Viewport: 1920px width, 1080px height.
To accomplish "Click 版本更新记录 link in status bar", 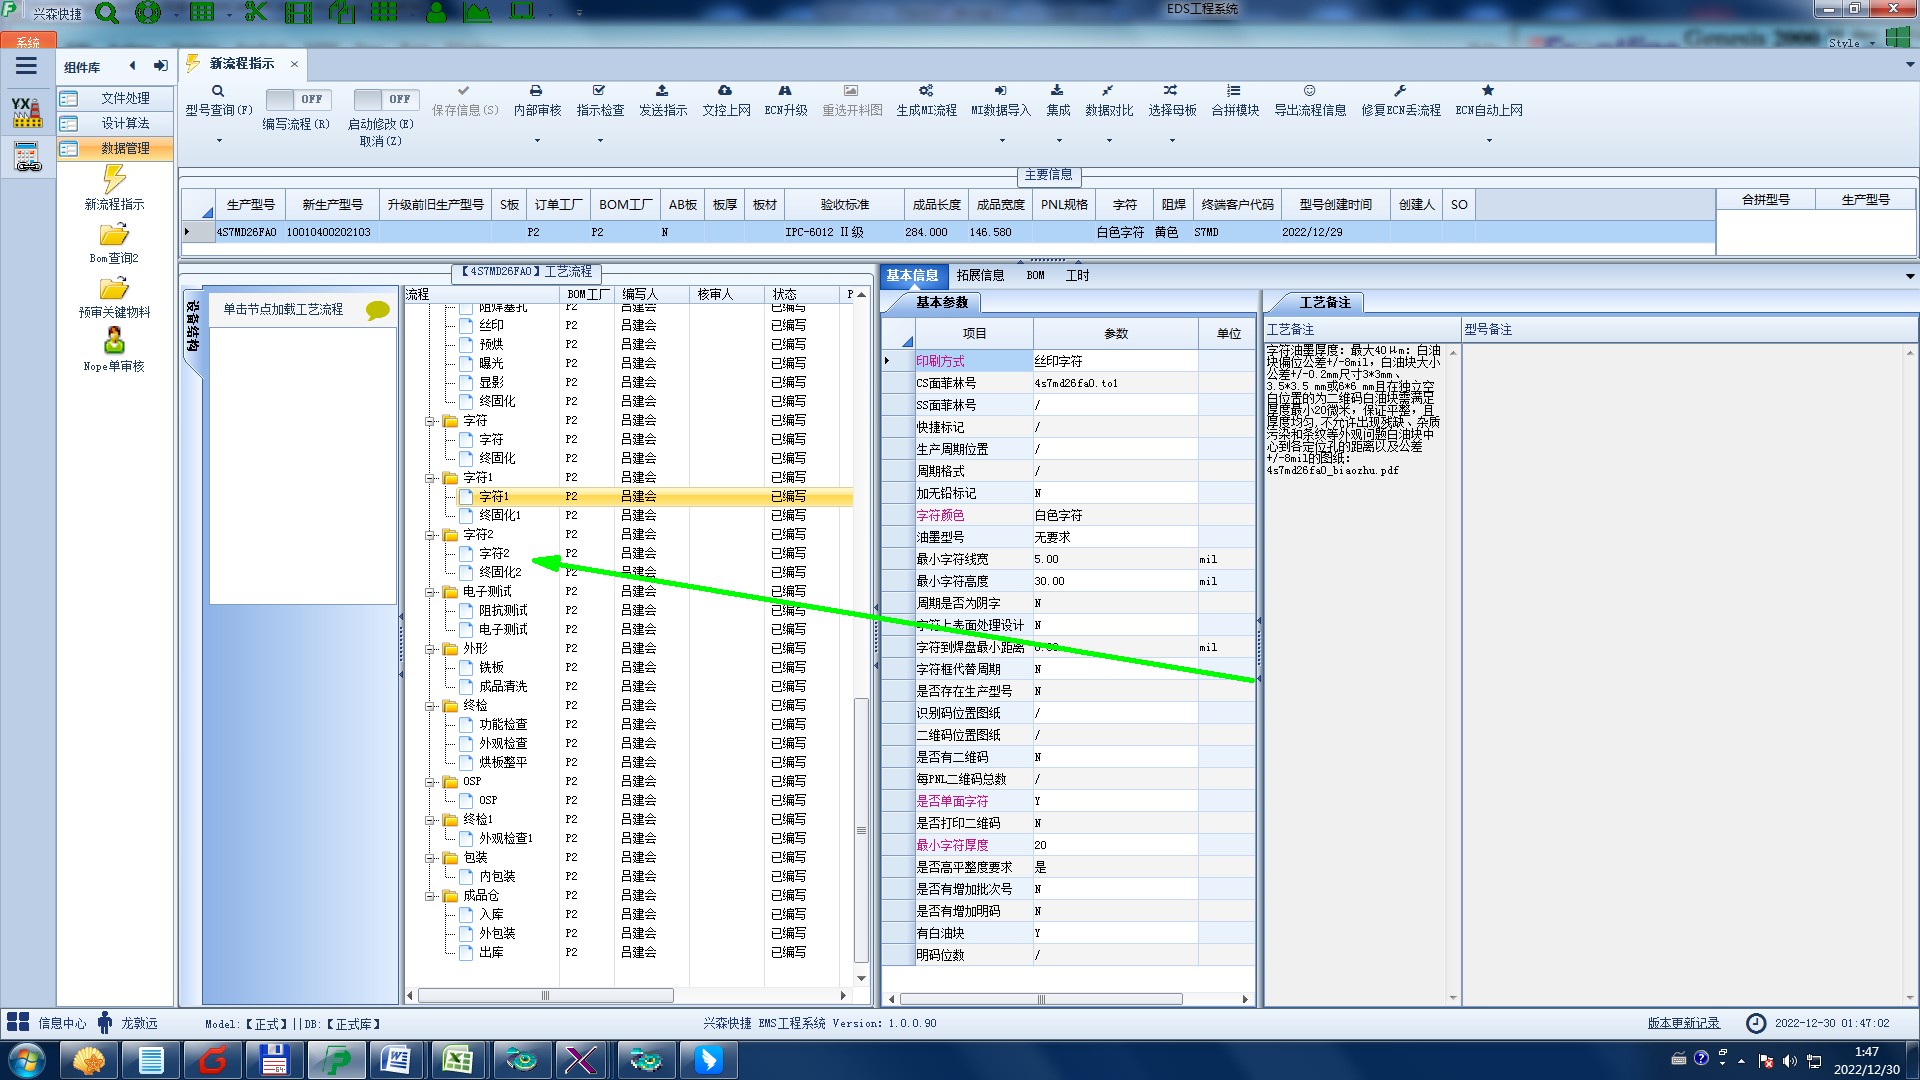I will coord(1683,1023).
